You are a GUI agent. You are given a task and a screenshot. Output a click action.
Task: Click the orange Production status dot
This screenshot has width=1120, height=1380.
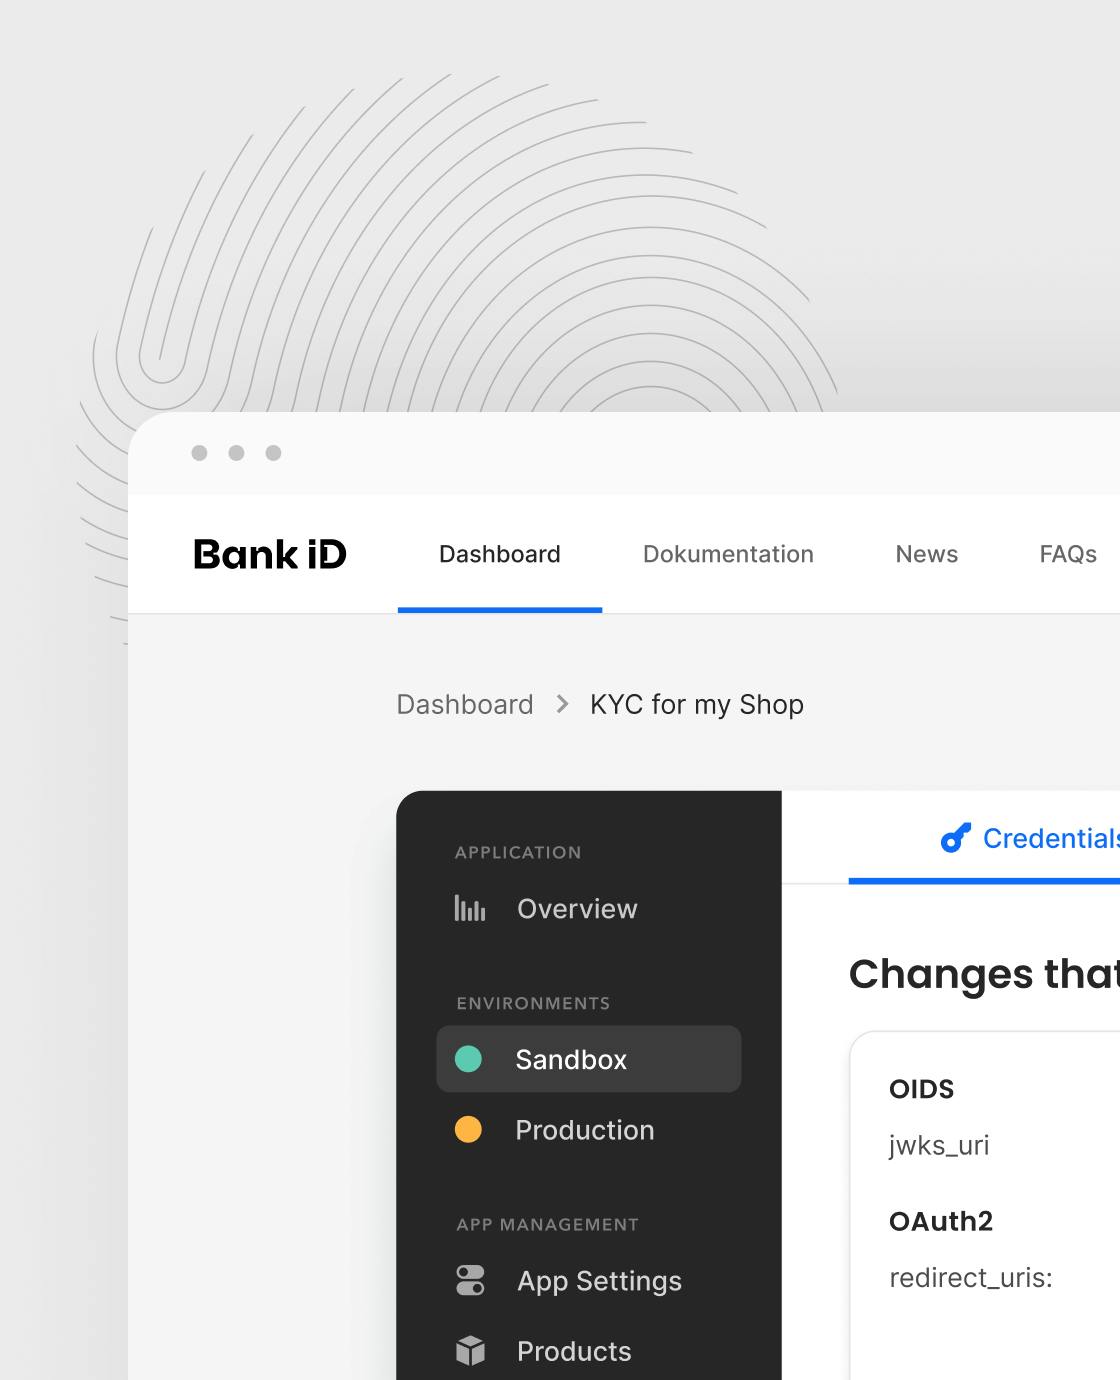[468, 1129]
